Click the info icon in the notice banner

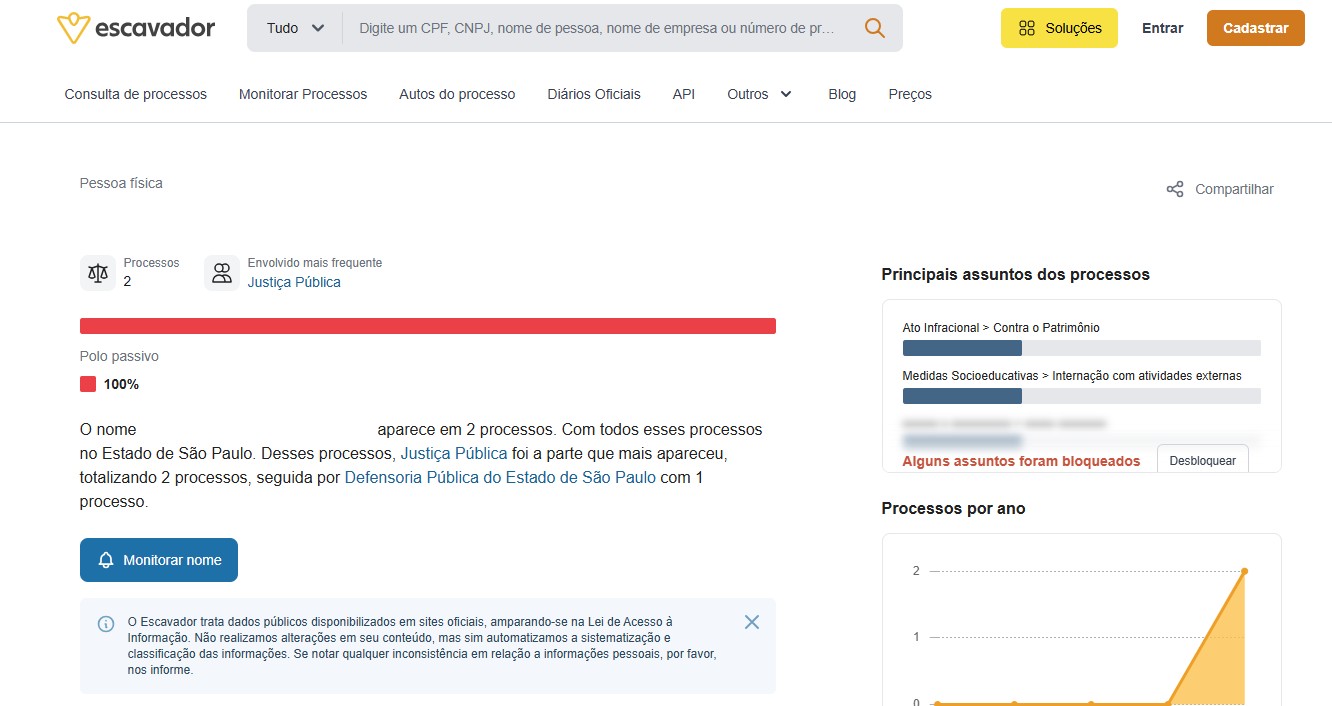pos(106,624)
